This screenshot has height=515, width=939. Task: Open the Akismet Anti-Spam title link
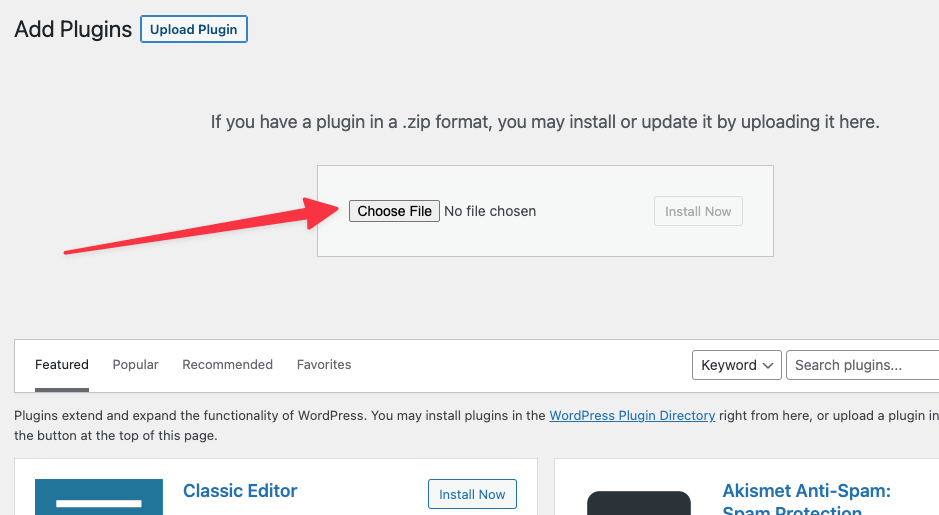pyautogui.click(x=806, y=499)
